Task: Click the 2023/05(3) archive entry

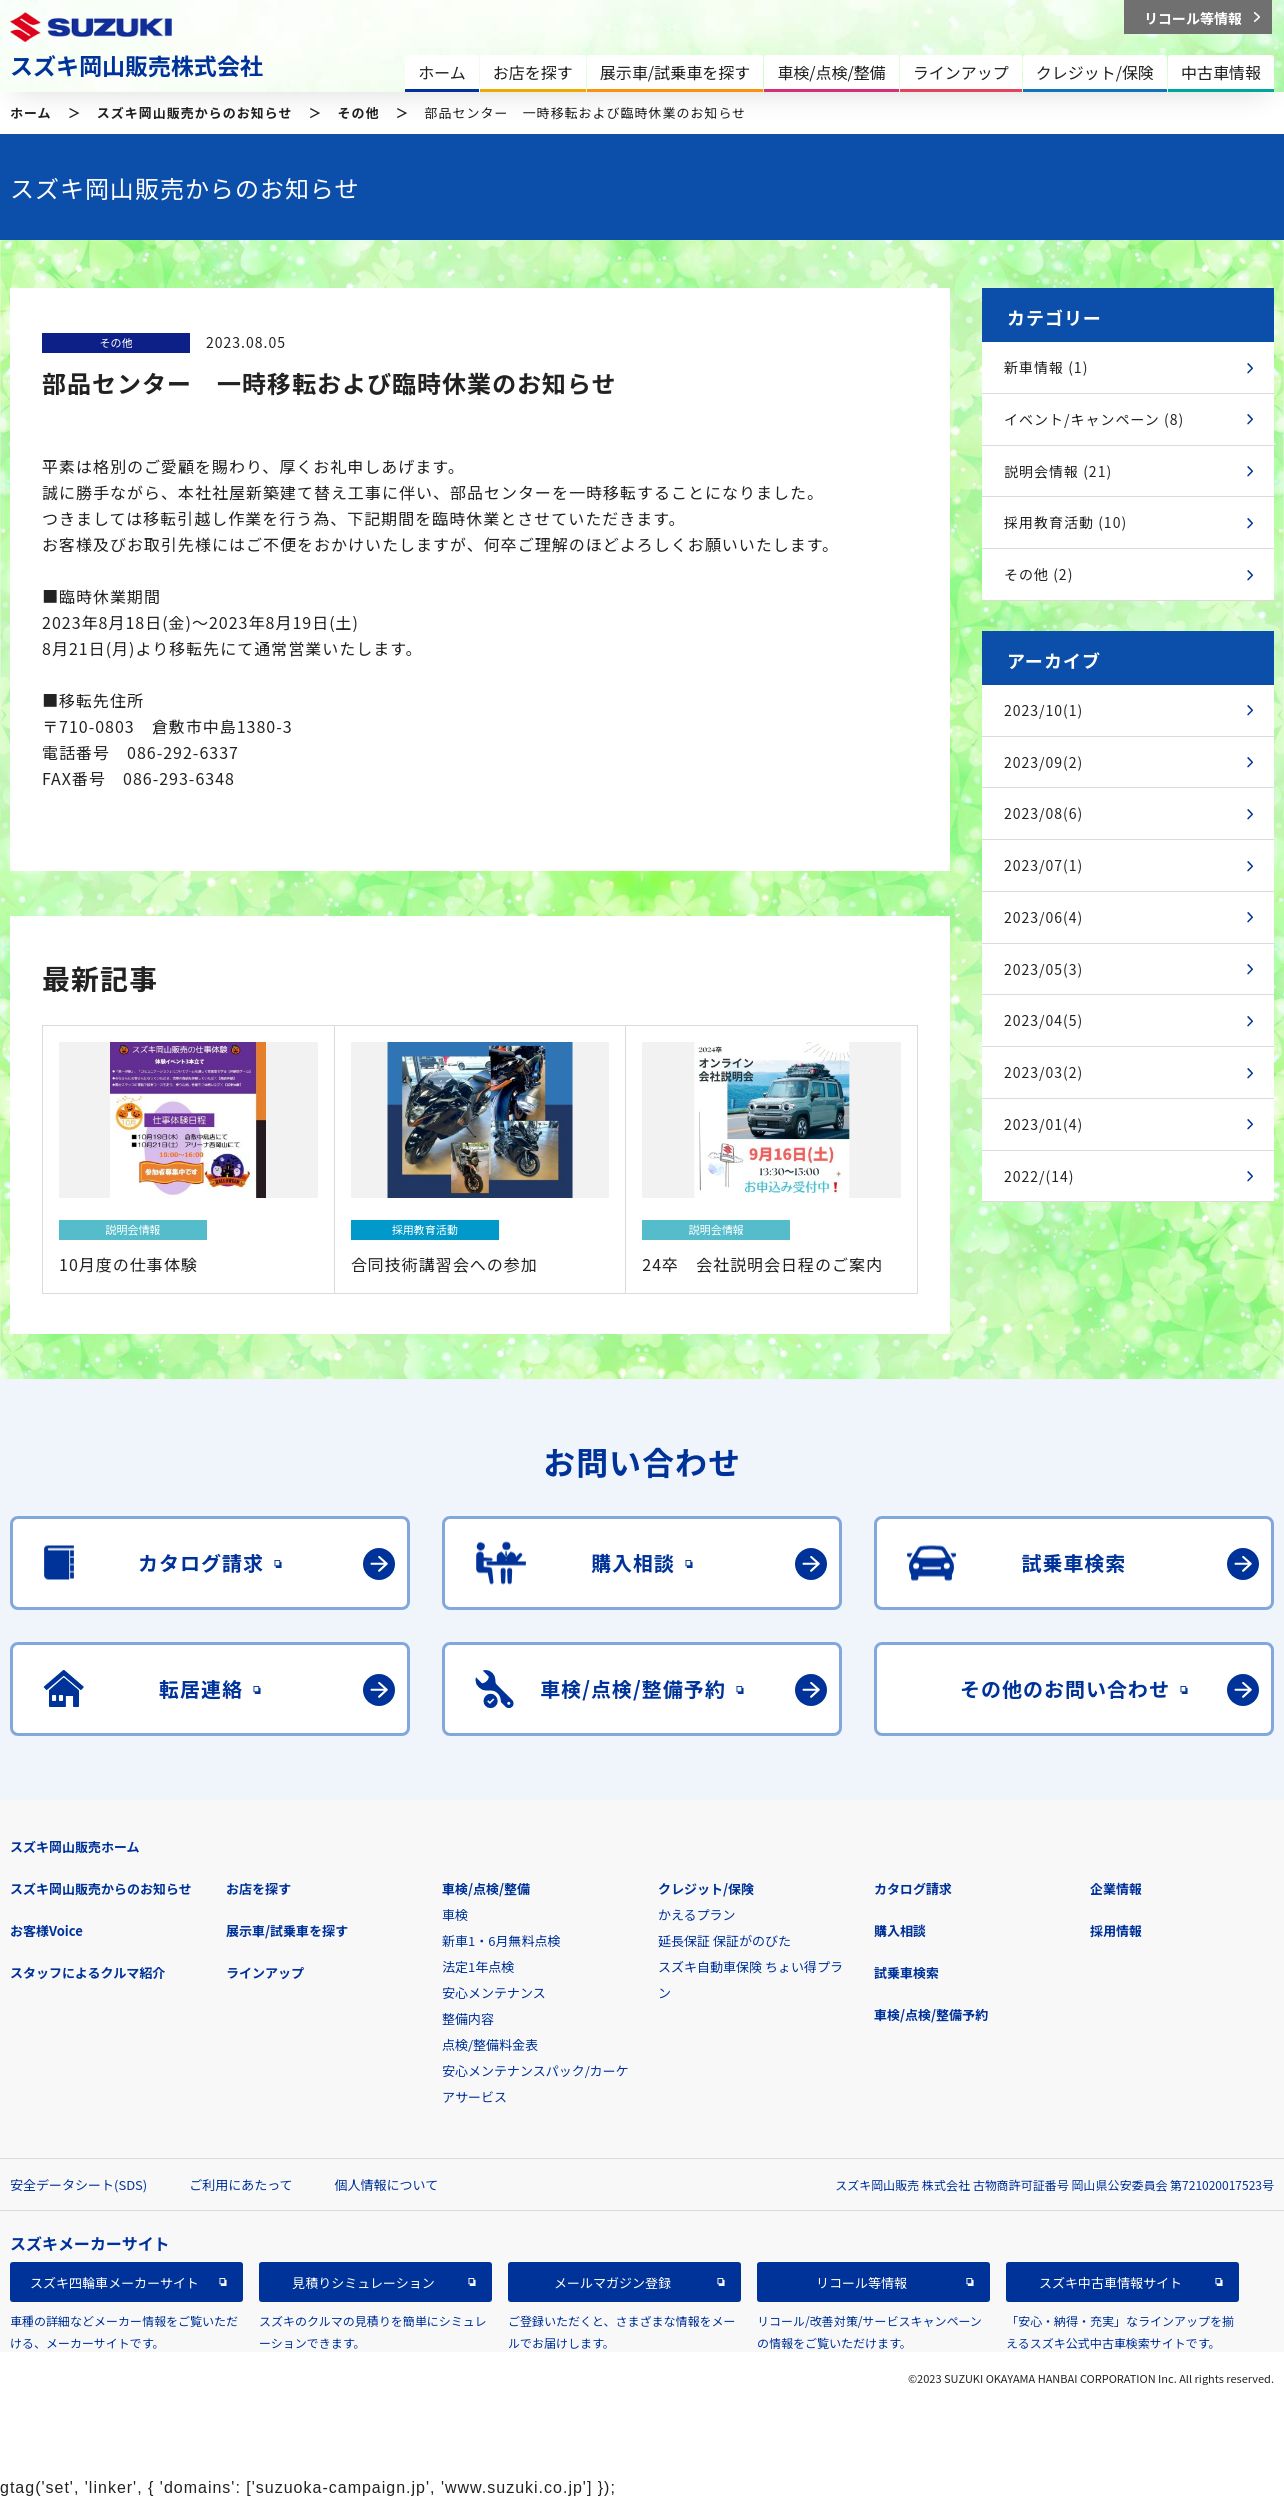Action: point(1128,969)
